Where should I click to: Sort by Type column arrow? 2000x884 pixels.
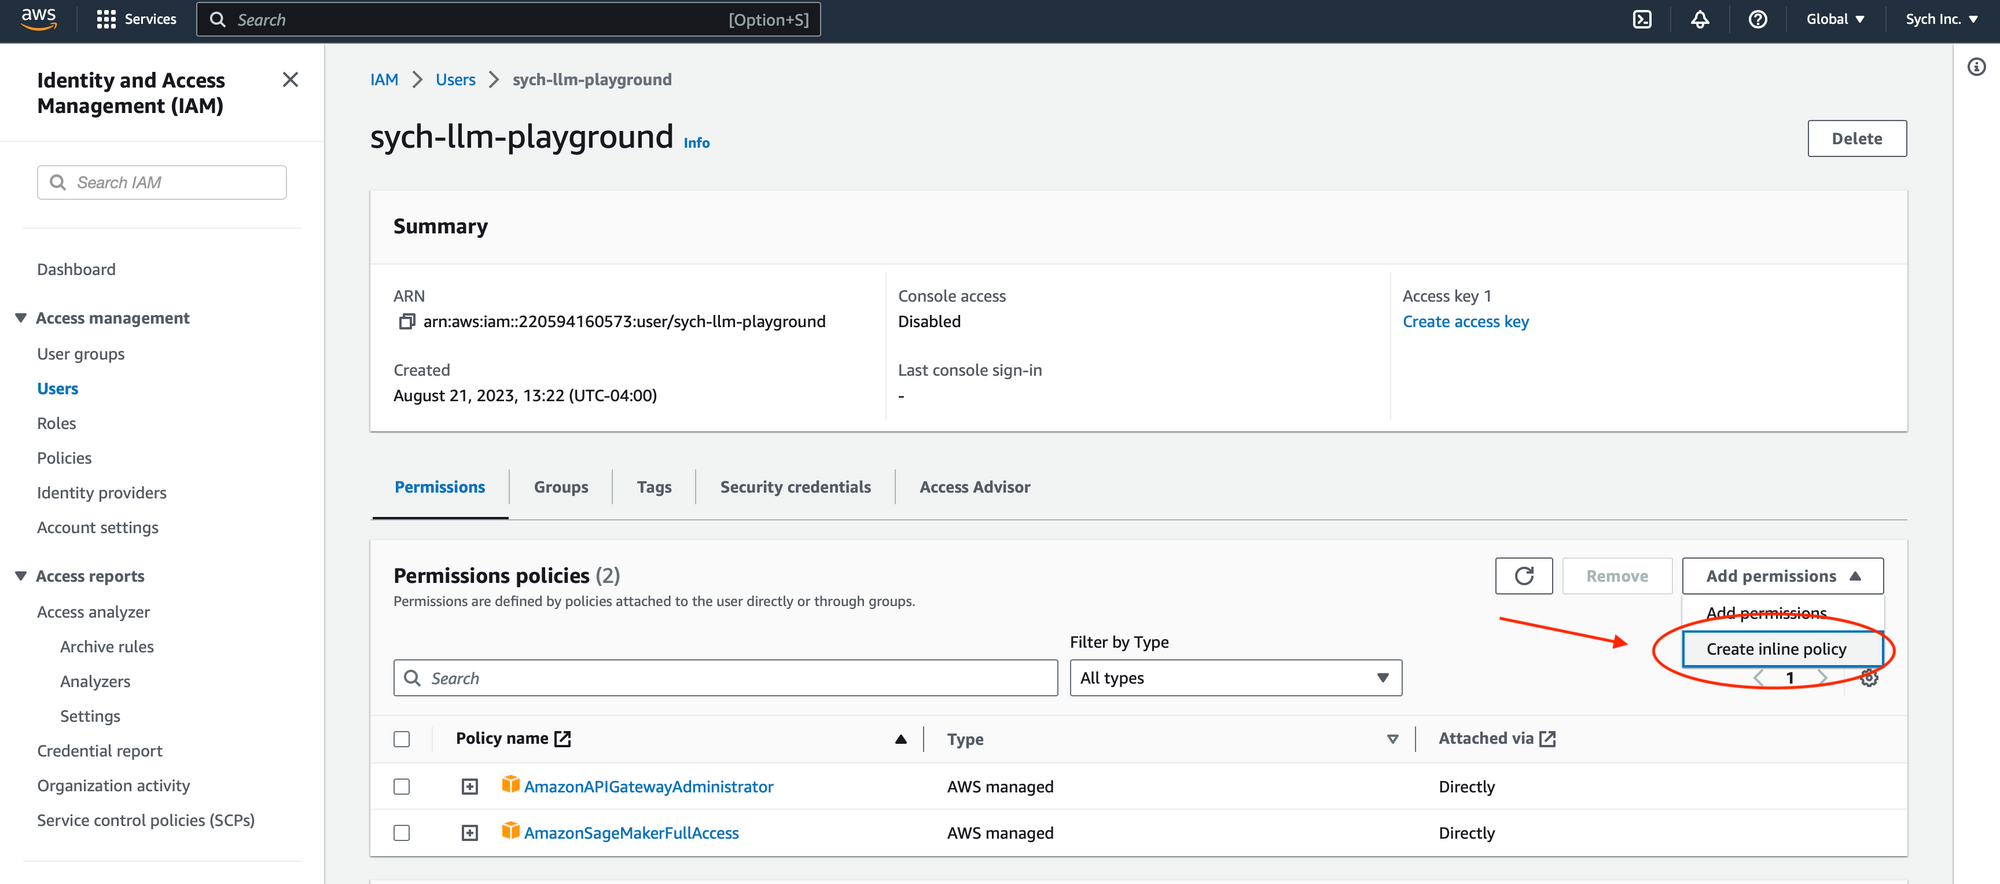[1393, 739]
